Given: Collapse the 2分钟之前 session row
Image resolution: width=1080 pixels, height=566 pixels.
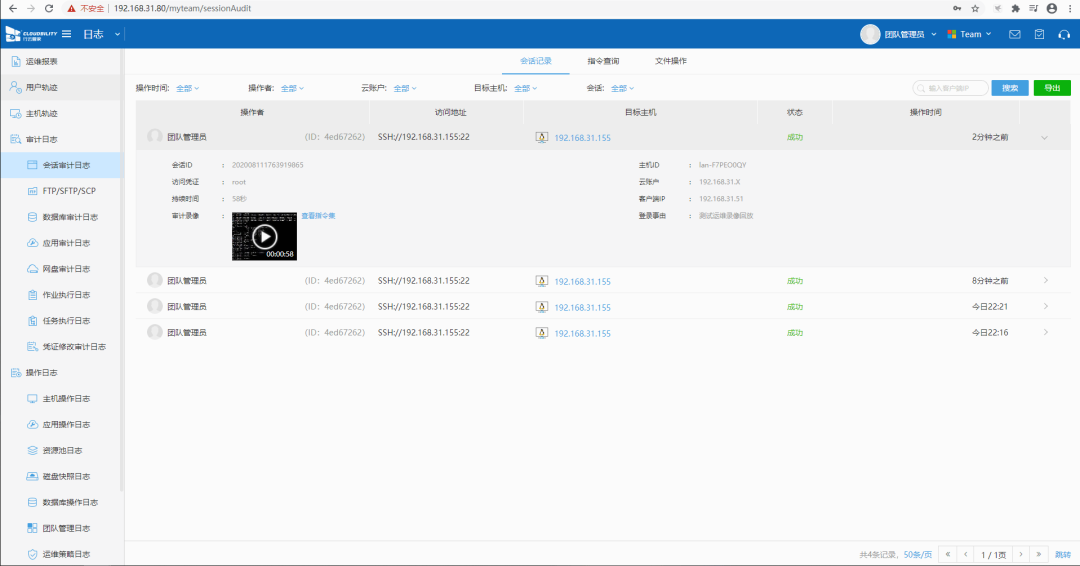Looking at the screenshot, I should coord(1044,138).
